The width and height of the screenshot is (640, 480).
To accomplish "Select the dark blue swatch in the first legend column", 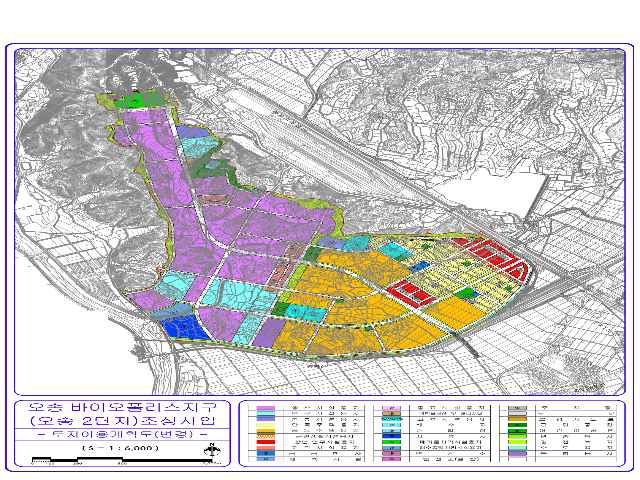I will click(265, 453).
